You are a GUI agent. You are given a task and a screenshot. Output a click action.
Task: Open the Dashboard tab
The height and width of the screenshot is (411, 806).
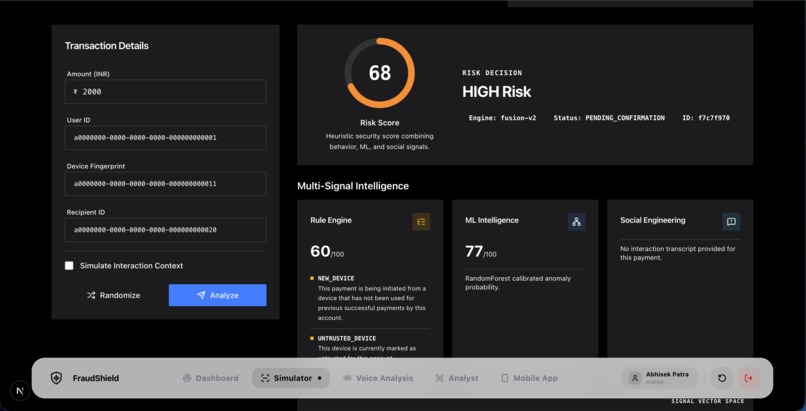click(211, 378)
